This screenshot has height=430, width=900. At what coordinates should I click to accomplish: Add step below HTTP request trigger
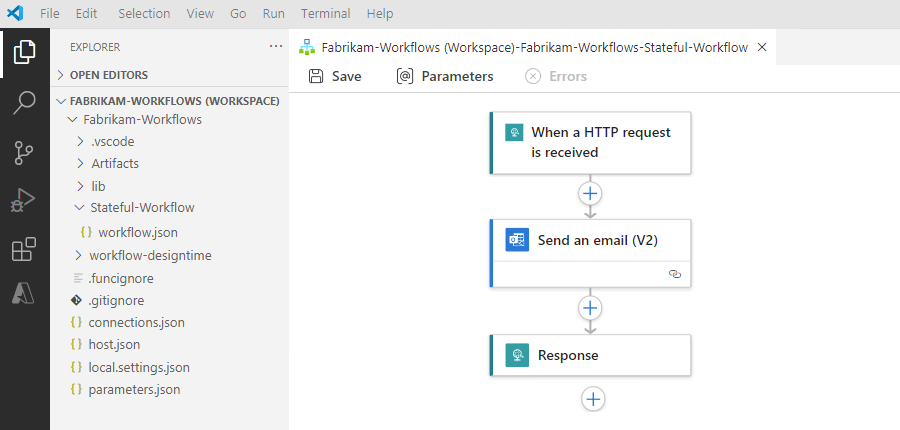coord(590,193)
